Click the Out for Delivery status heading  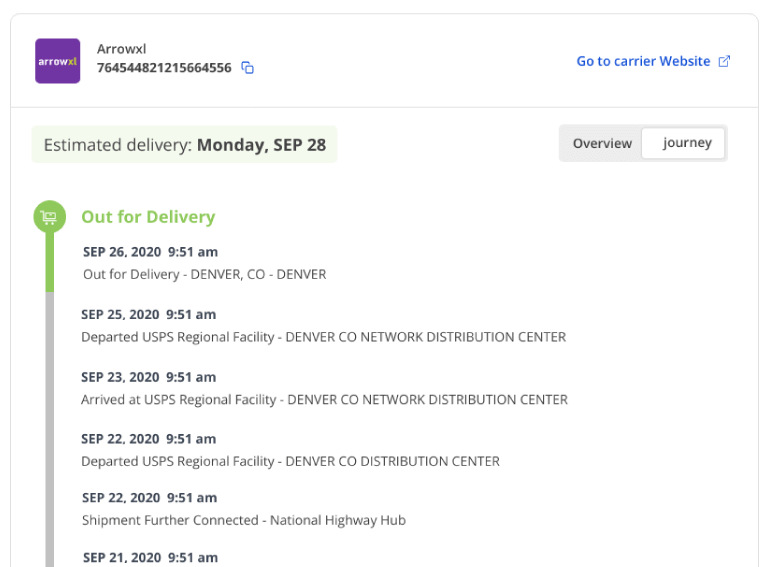[148, 217]
